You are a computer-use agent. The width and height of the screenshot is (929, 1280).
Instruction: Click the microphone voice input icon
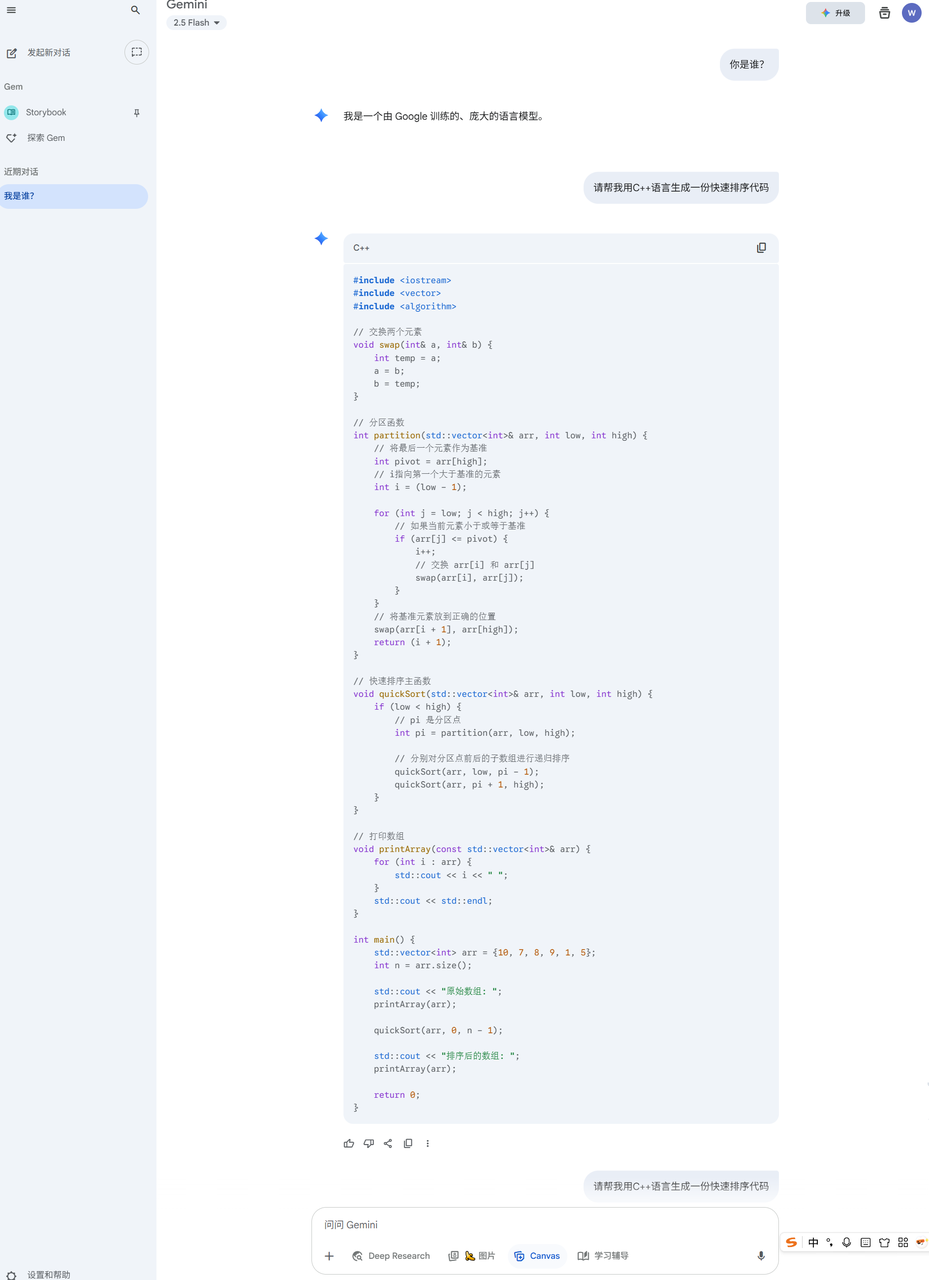tap(761, 1256)
